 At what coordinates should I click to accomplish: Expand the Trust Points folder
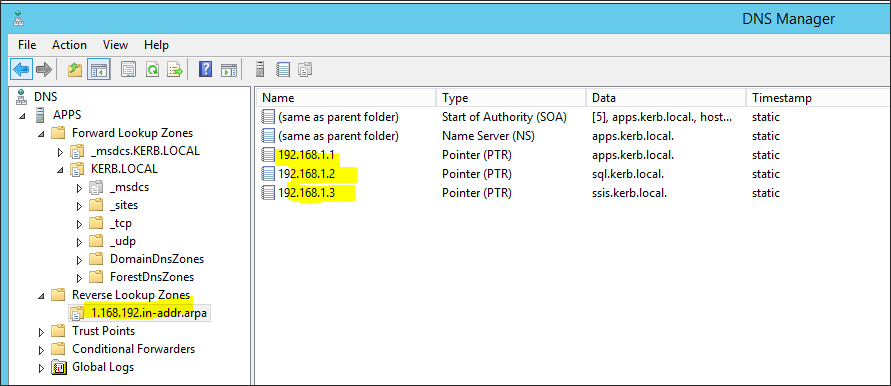(41, 331)
